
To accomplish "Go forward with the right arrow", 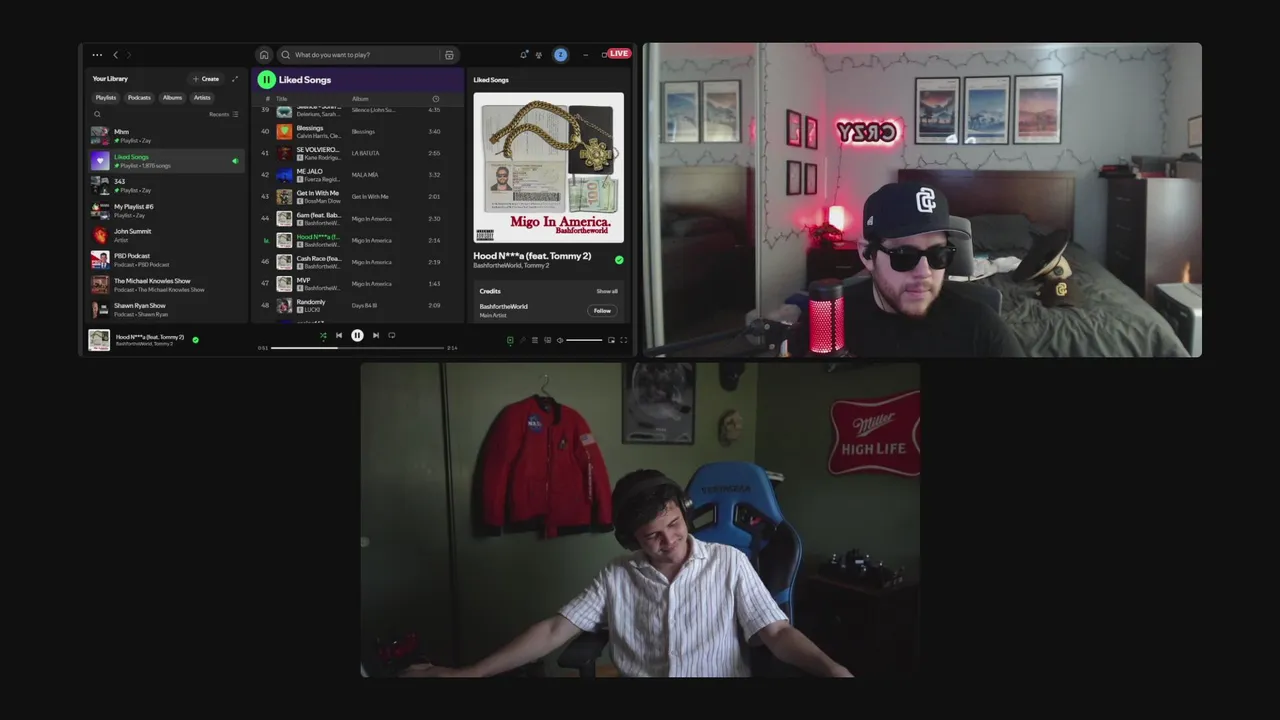I will pyautogui.click(x=129, y=55).
